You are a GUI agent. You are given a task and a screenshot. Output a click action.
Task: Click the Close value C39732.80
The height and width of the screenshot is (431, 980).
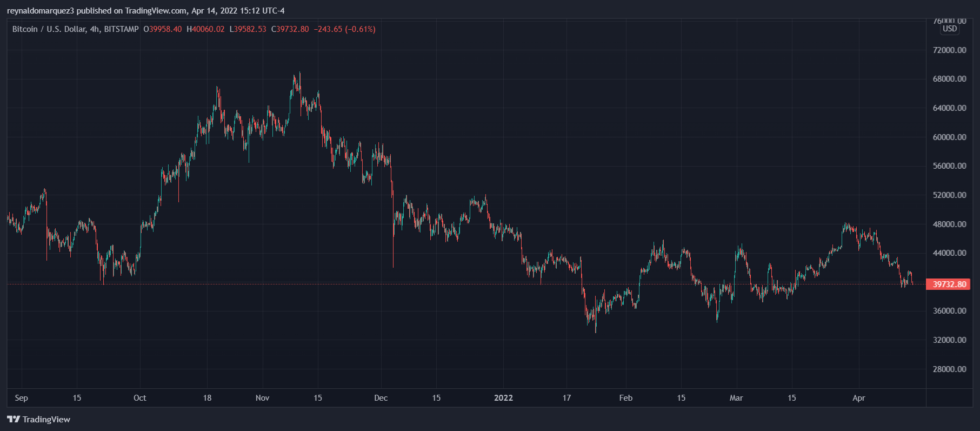[x=290, y=29]
